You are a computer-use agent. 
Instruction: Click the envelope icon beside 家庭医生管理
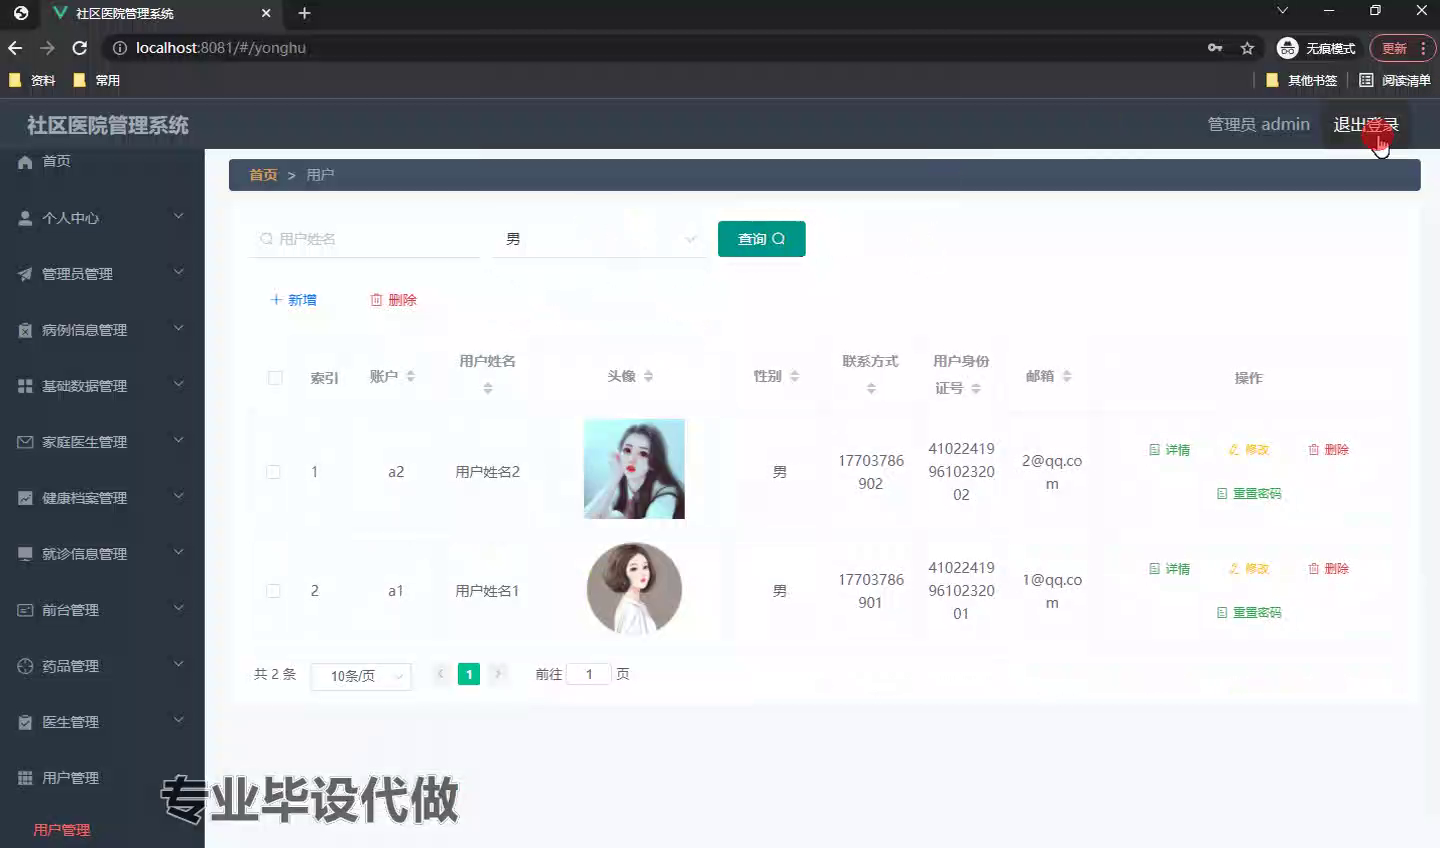point(25,442)
